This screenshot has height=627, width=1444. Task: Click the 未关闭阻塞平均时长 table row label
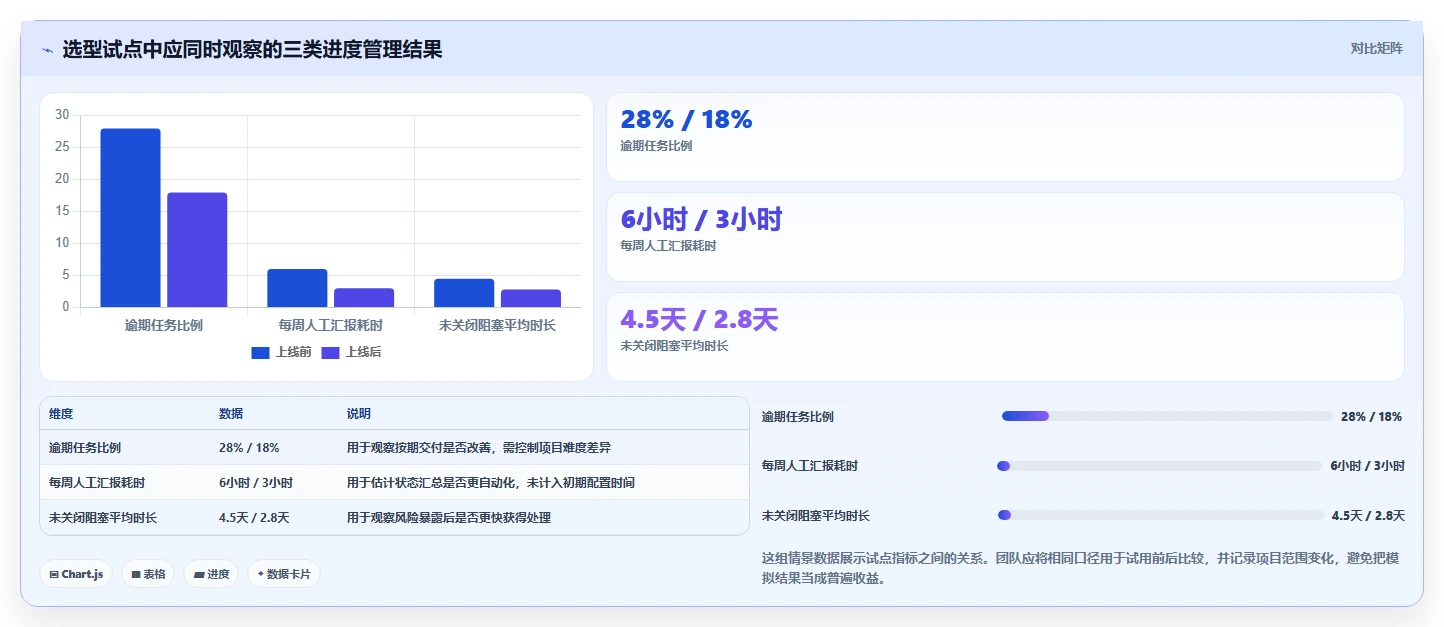103,518
